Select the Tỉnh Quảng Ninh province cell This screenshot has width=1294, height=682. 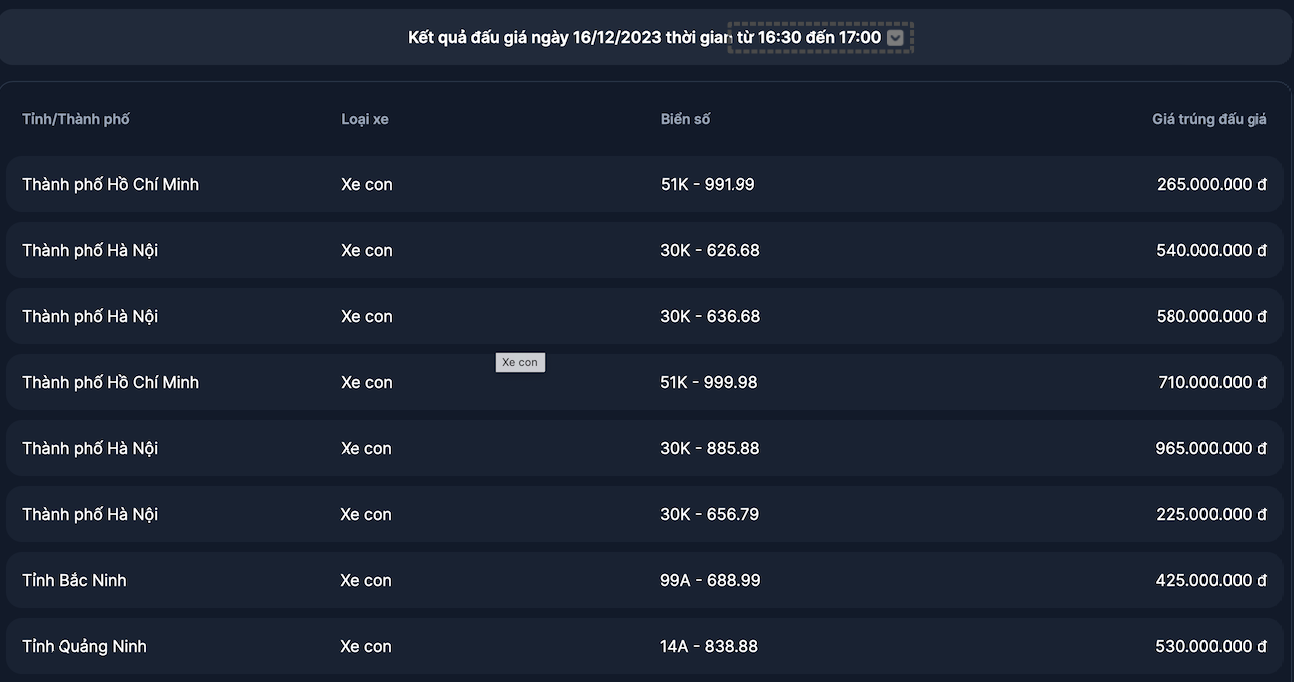(85, 646)
